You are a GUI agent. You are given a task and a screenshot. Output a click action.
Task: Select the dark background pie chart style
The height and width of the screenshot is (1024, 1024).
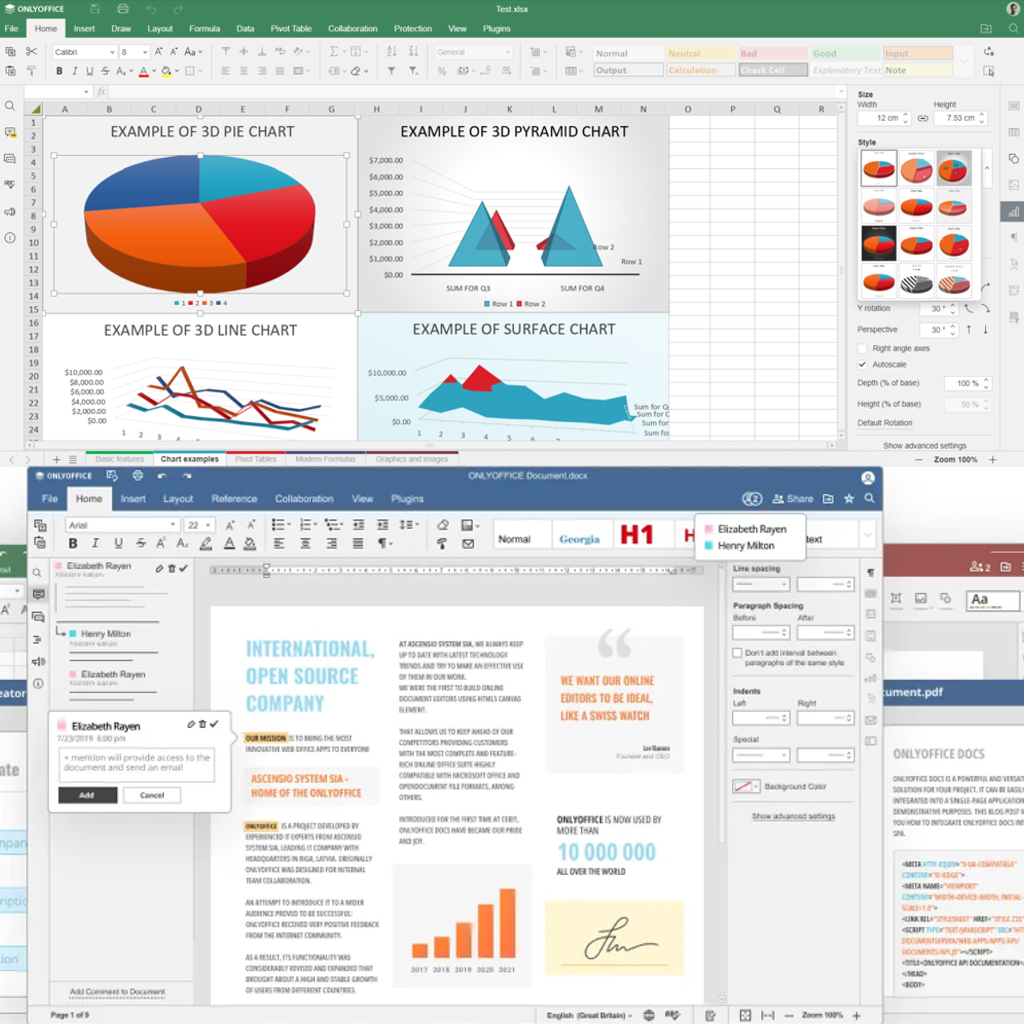click(x=879, y=242)
